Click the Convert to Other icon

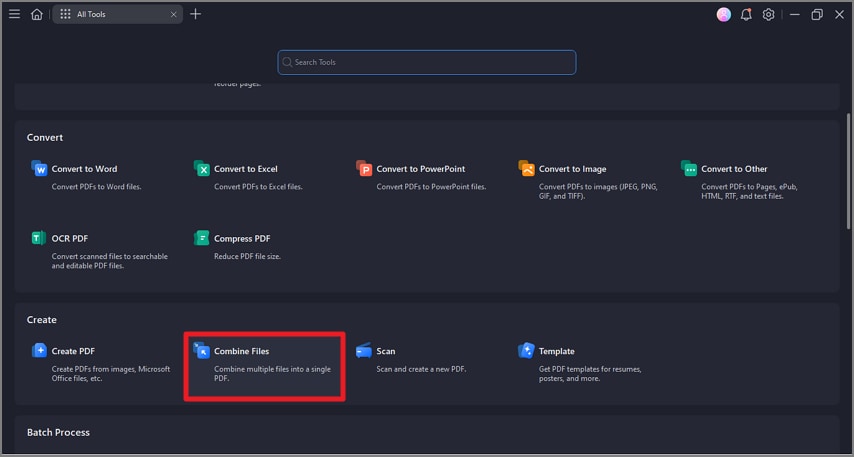pyautogui.click(x=689, y=169)
